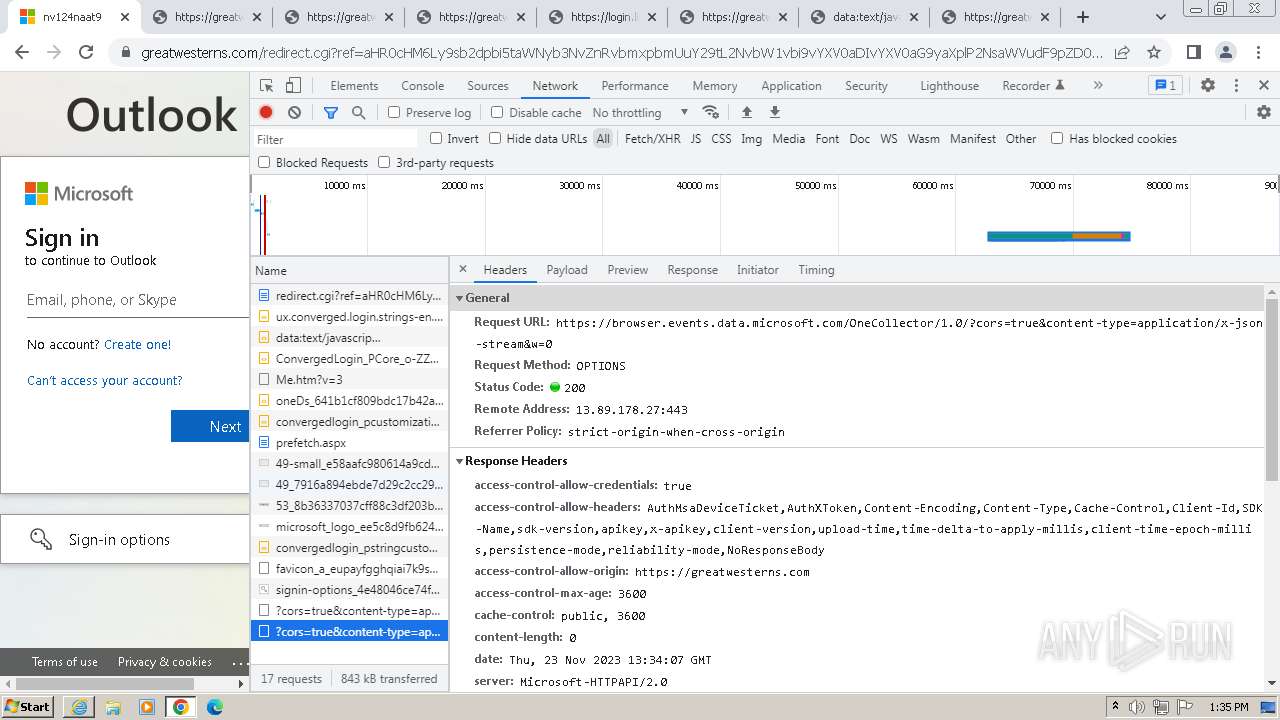Enable the 3rd-party requests checkbox
Screen dimensions: 1280x720
384,162
